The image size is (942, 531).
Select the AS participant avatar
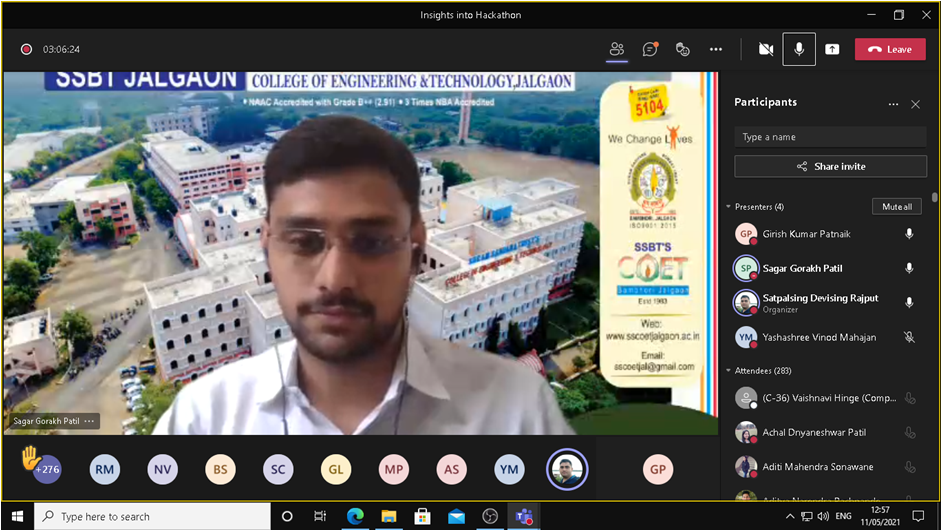coord(452,470)
